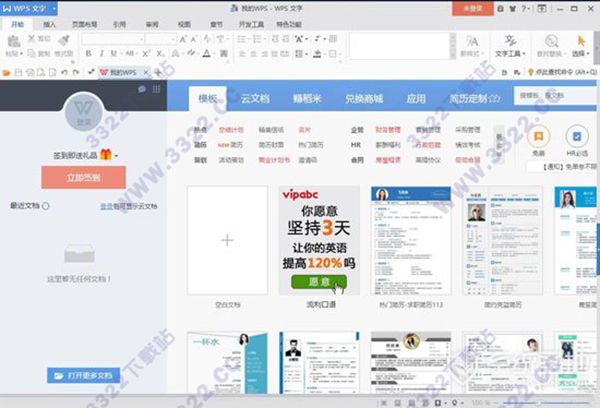Open the 查找替换 dropdown
This screenshot has height=408, width=600.
[551, 46]
